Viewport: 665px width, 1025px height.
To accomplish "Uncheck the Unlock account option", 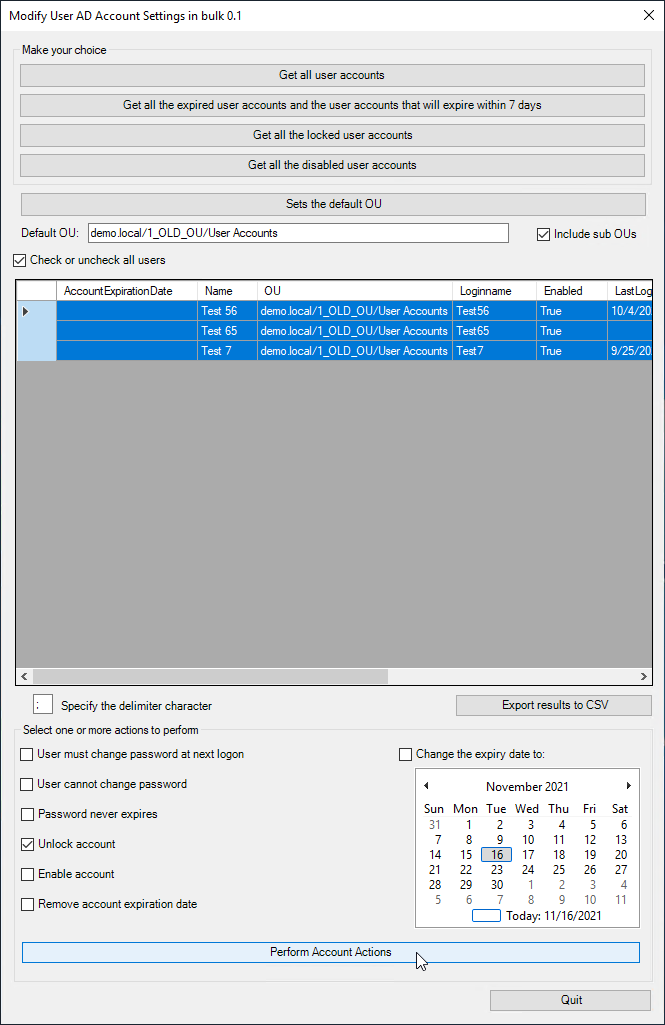I will [x=27, y=844].
